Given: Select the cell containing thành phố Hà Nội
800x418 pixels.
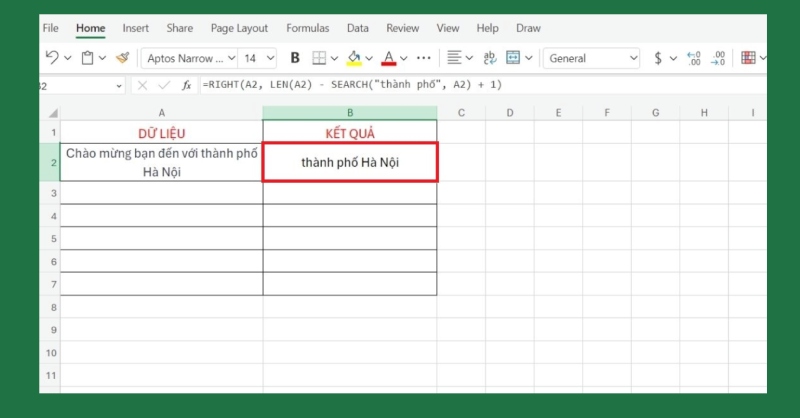Looking at the screenshot, I should click(350, 163).
